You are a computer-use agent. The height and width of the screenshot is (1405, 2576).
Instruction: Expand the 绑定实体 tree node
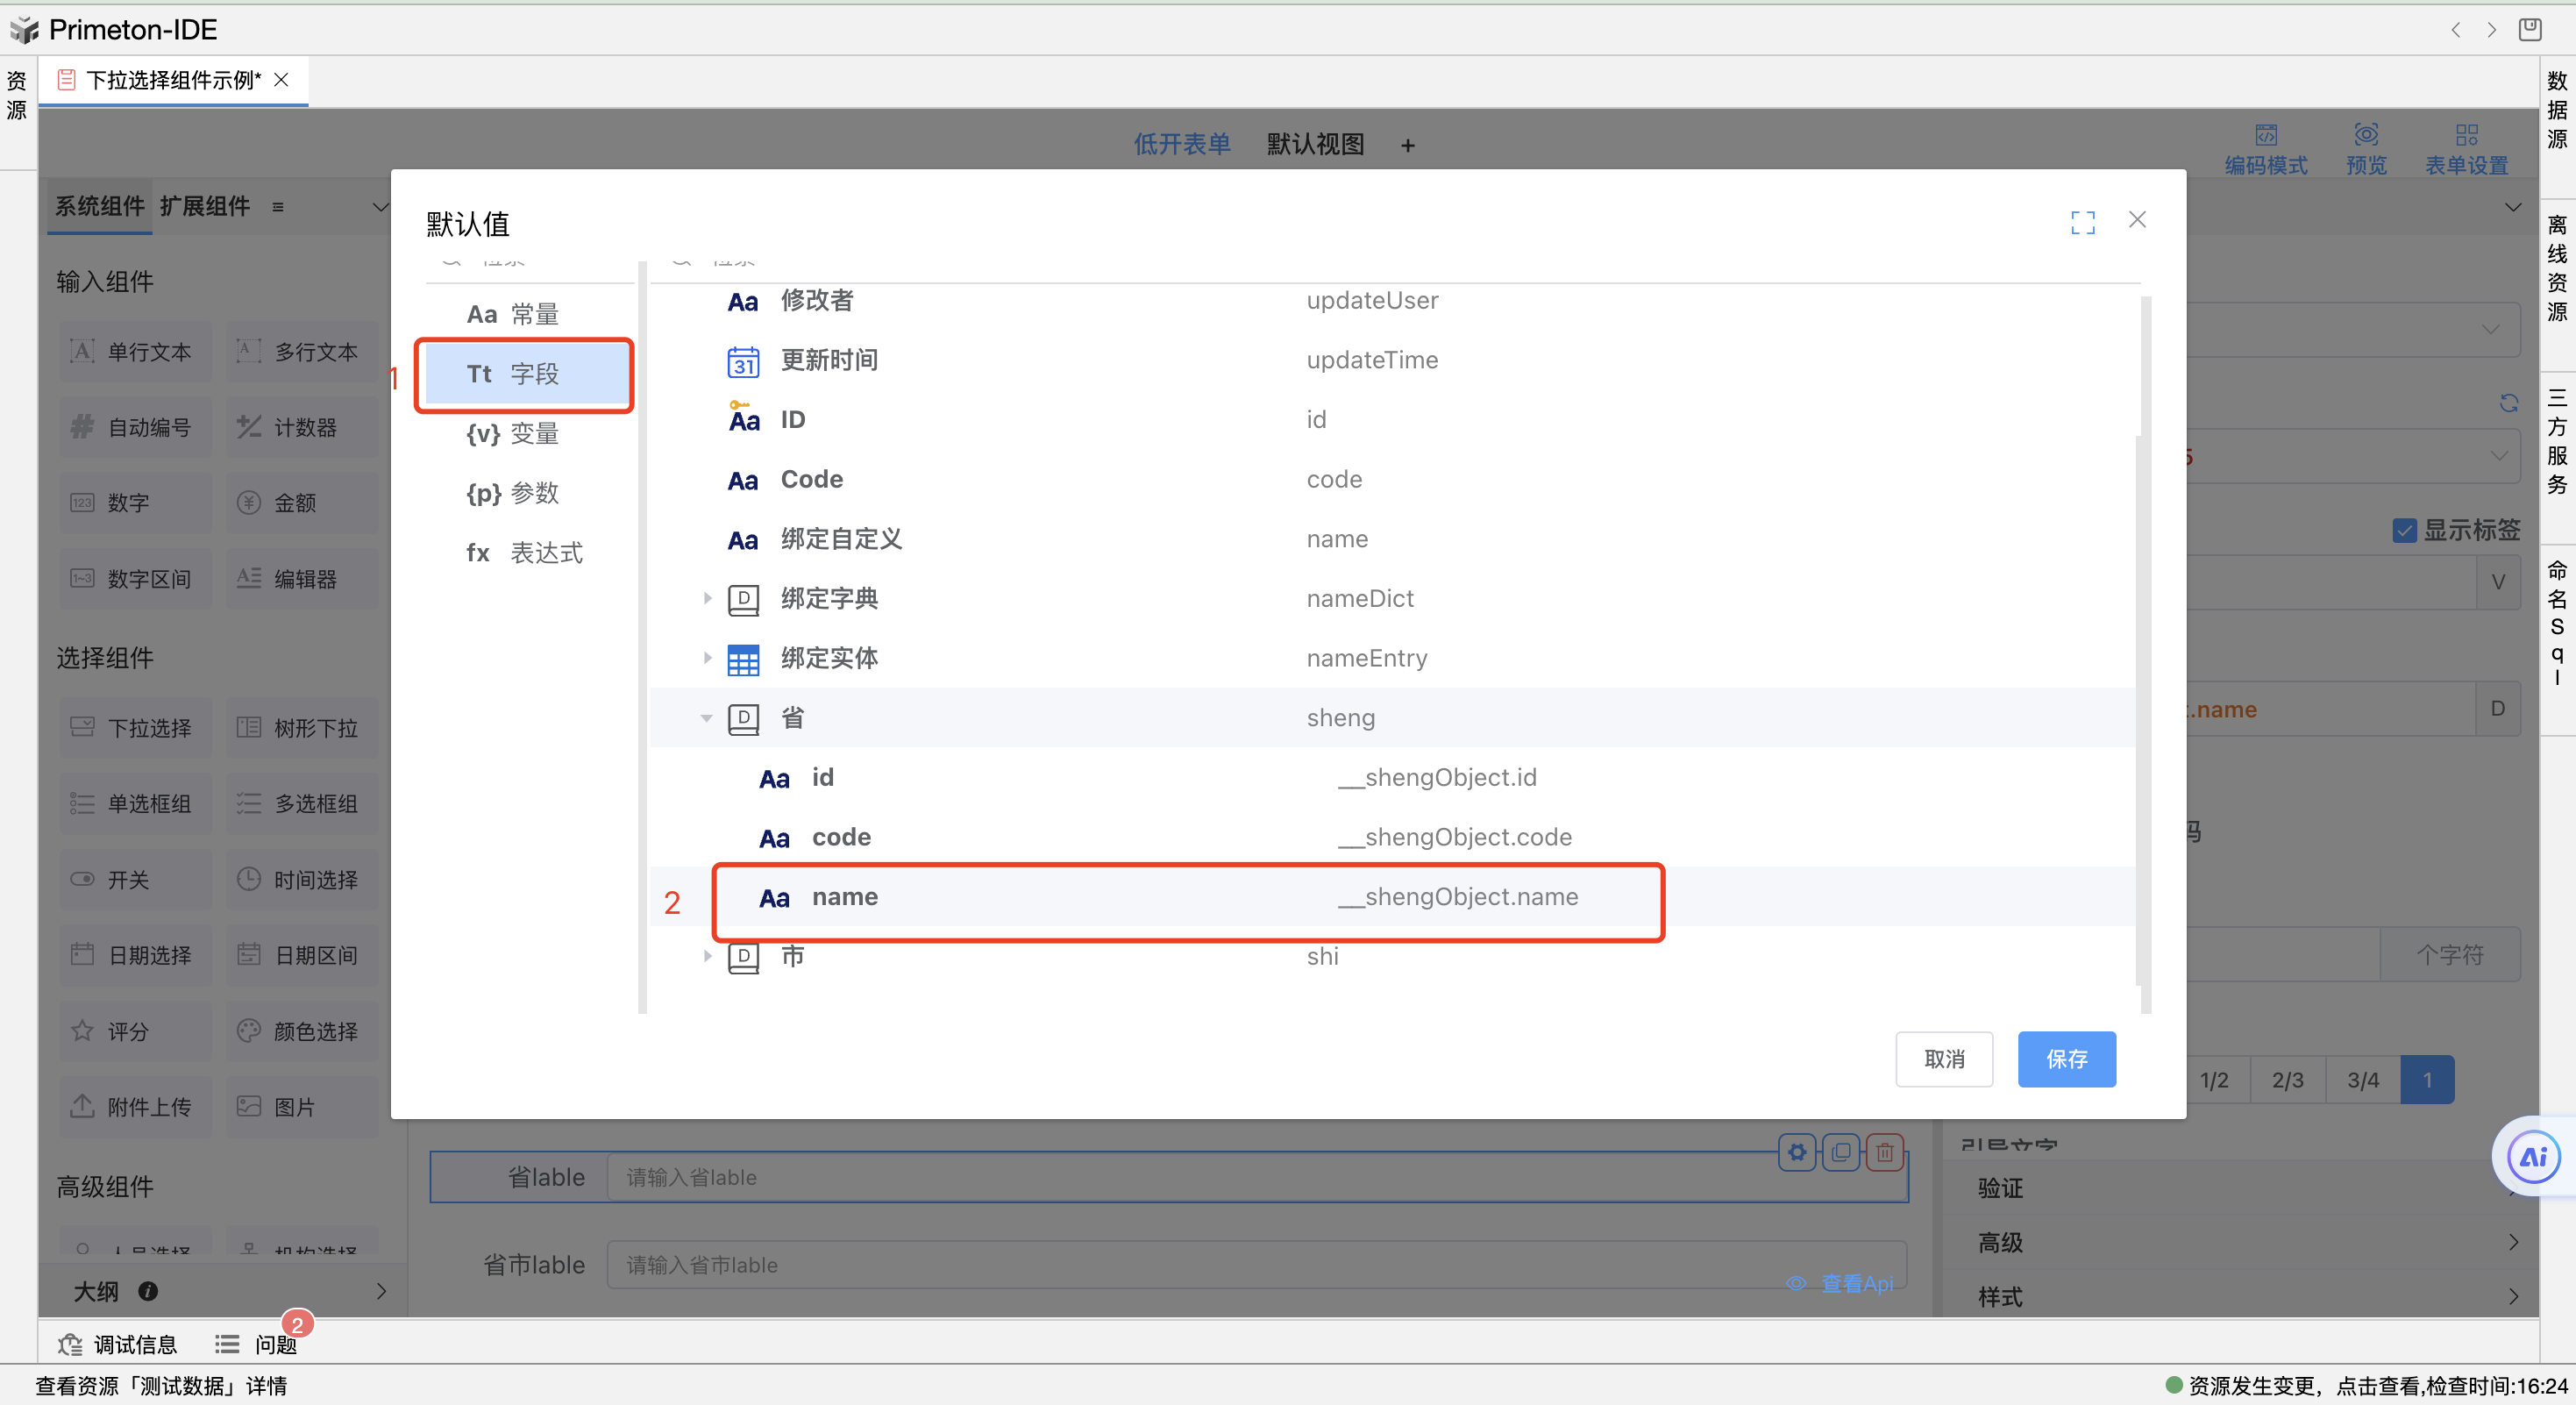(706, 658)
